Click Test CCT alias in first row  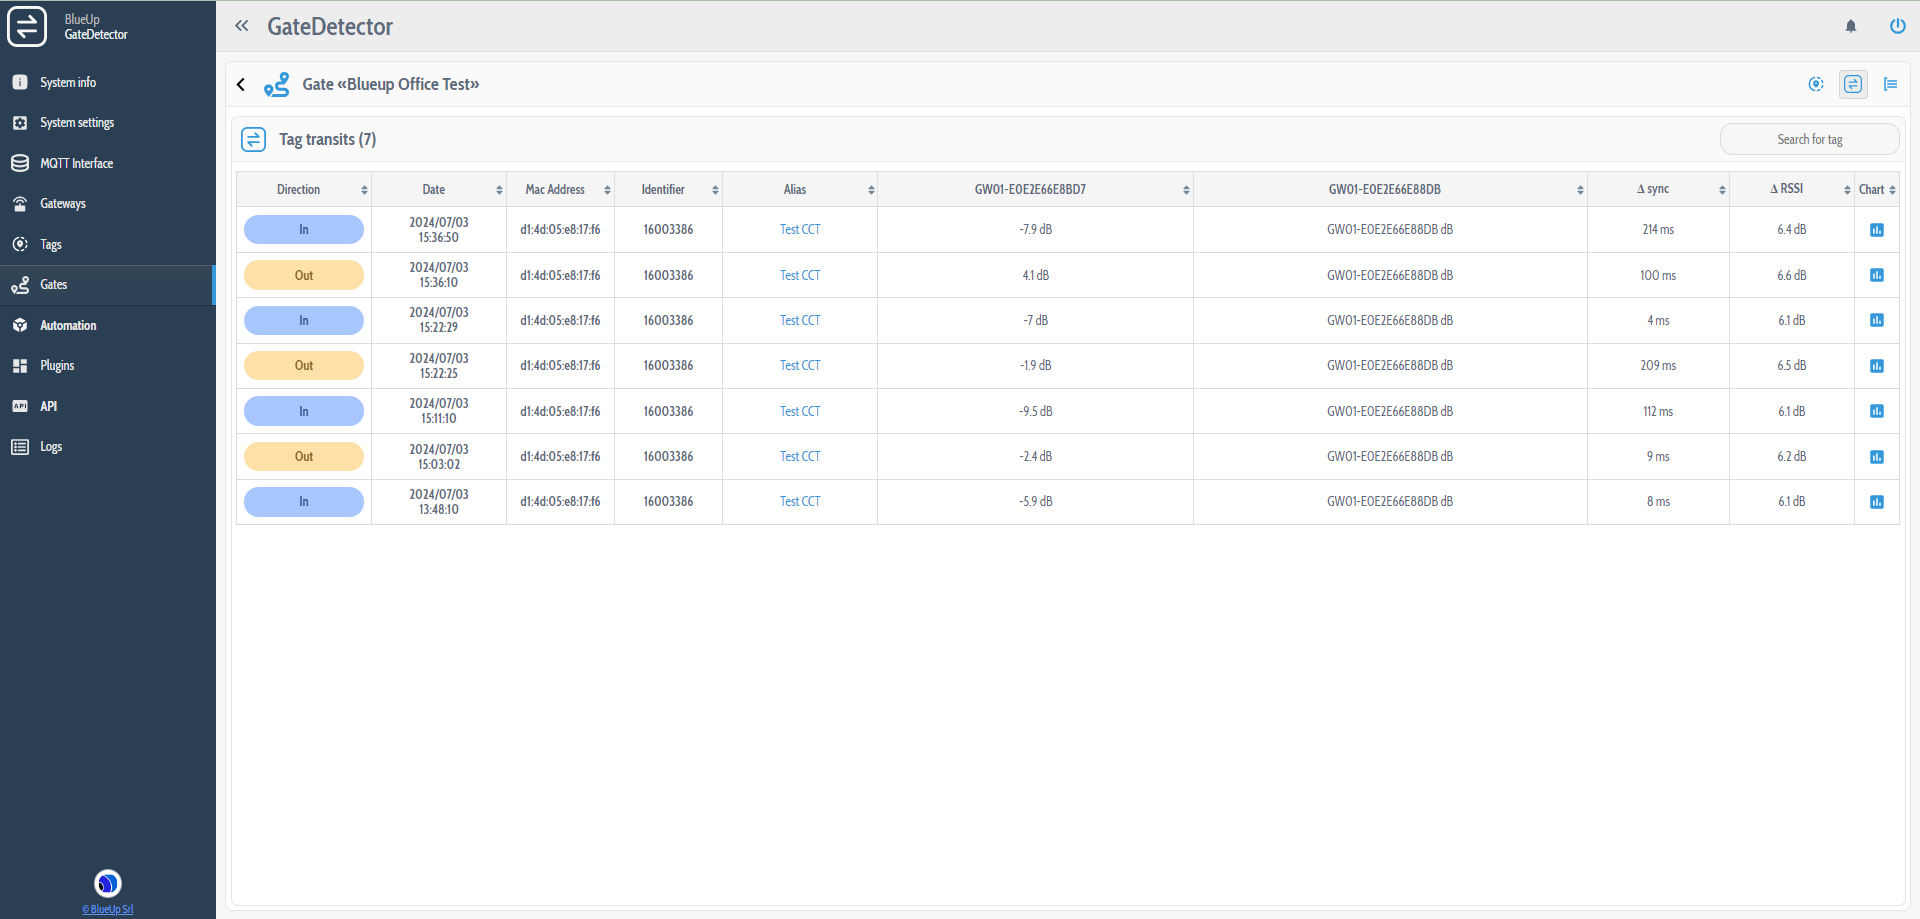pyautogui.click(x=799, y=230)
